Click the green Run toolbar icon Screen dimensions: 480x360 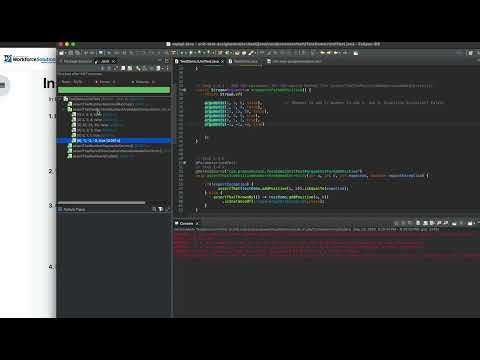(191, 53)
